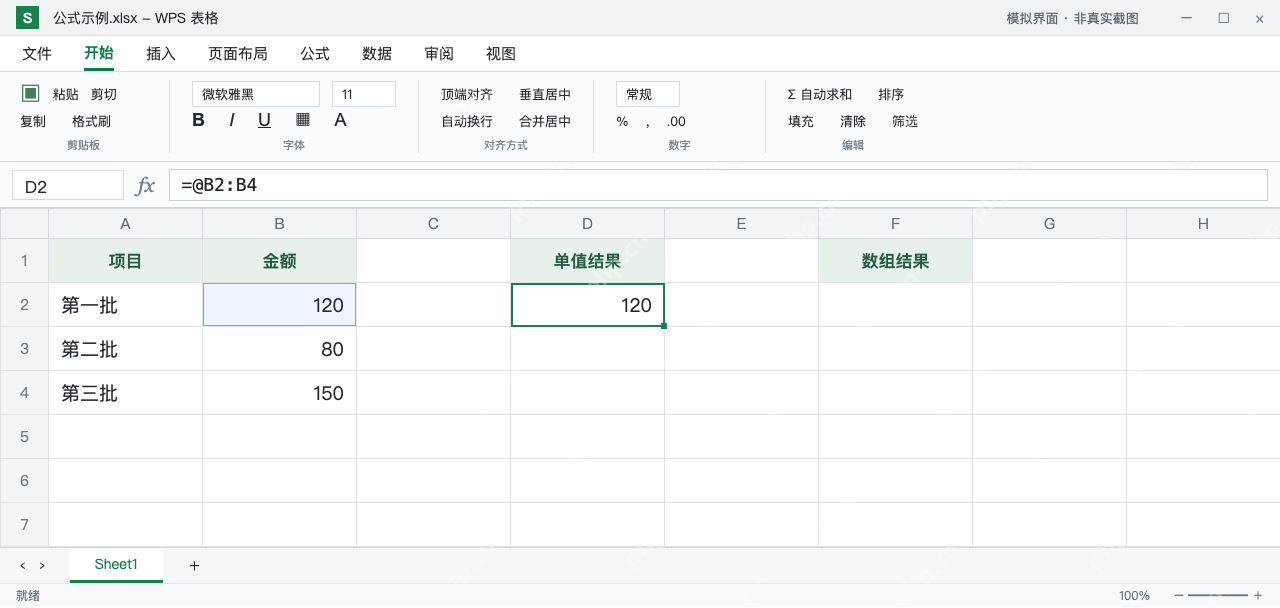The image size is (1280, 608).
Task: Select row 3 header
Action: pos(24,349)
